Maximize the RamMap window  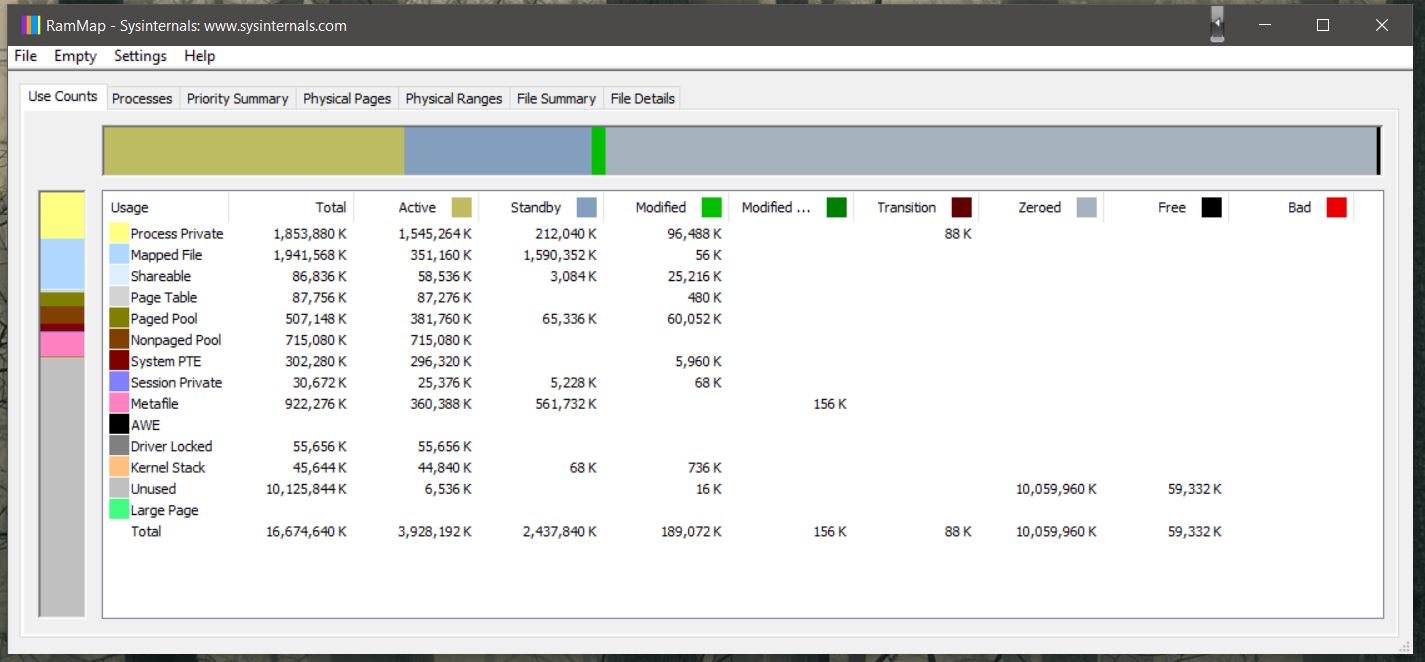tap(1322, 26)
